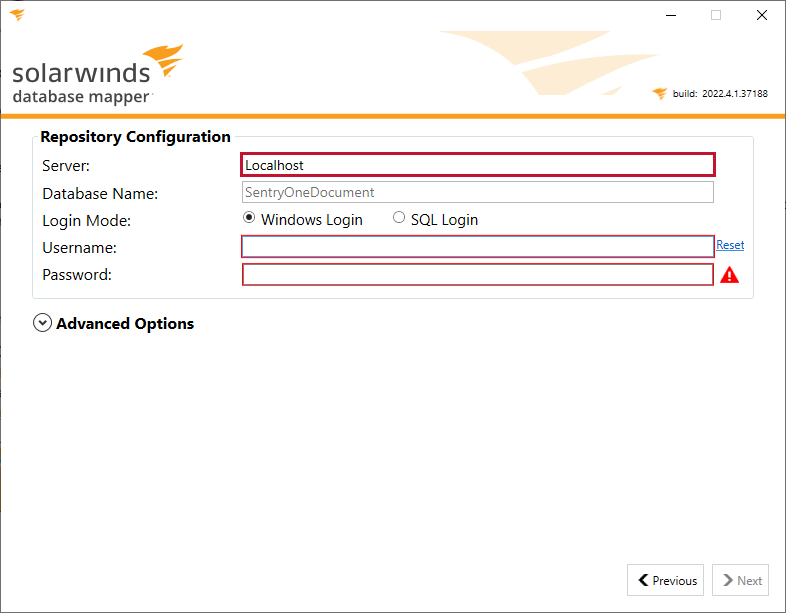Viewport: 786px width, 613px height.
Task: Select the SQL Login radio button
Action: [x=399, y=218]
